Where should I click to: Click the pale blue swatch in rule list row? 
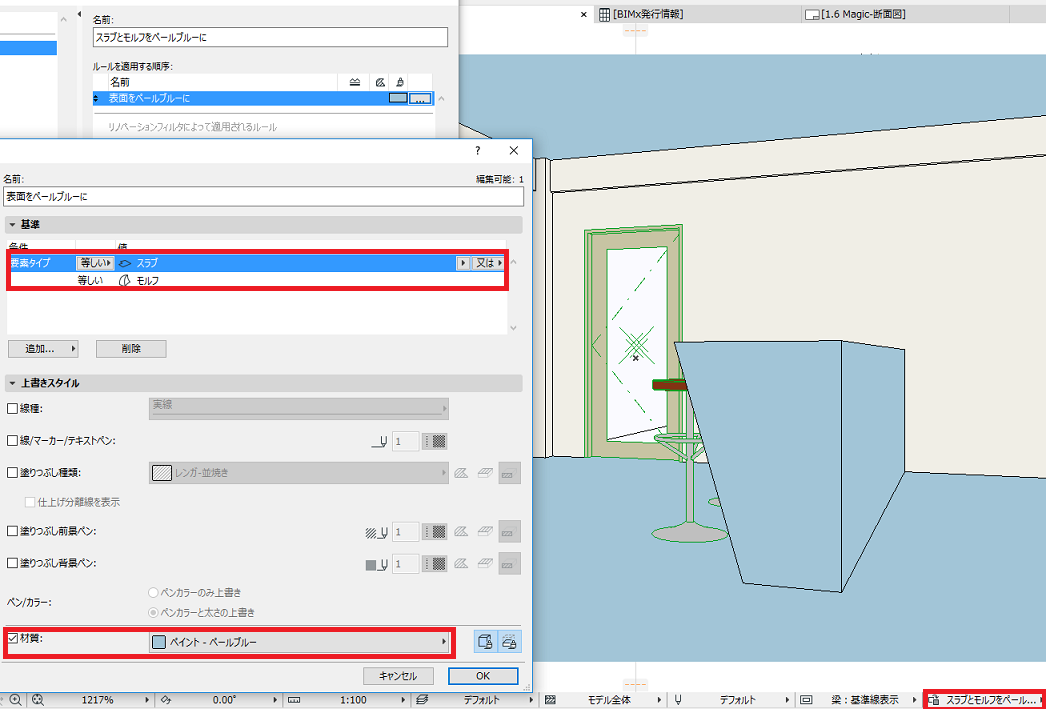click(398, 99)
